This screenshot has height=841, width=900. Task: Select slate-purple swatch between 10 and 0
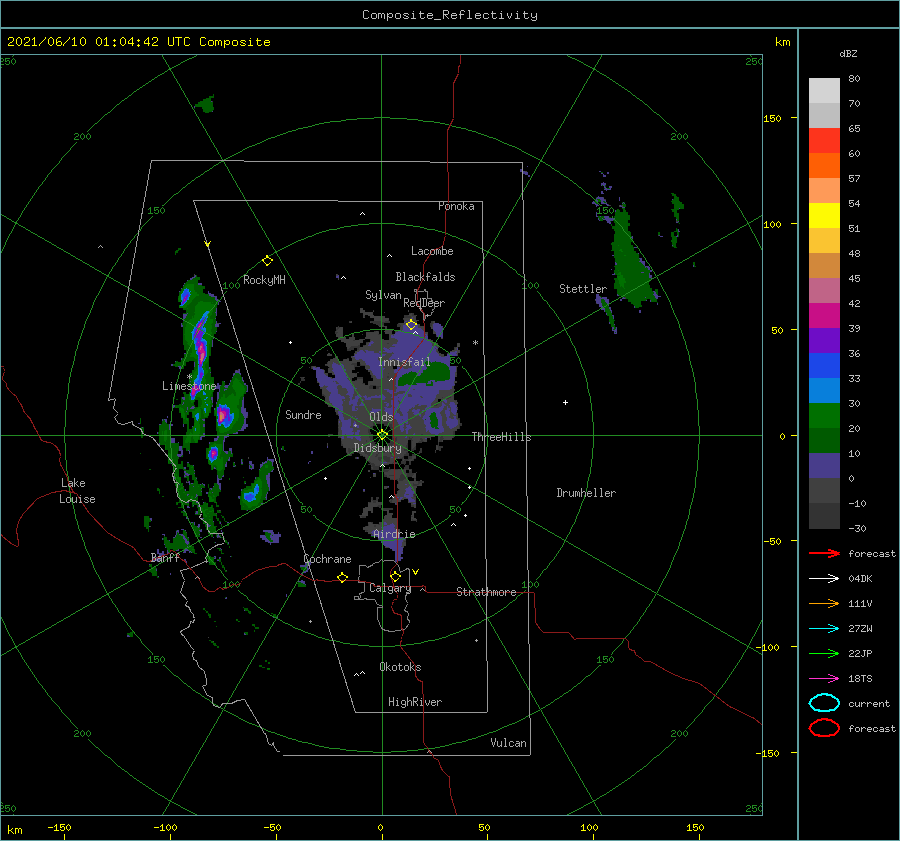coord(824,466)
